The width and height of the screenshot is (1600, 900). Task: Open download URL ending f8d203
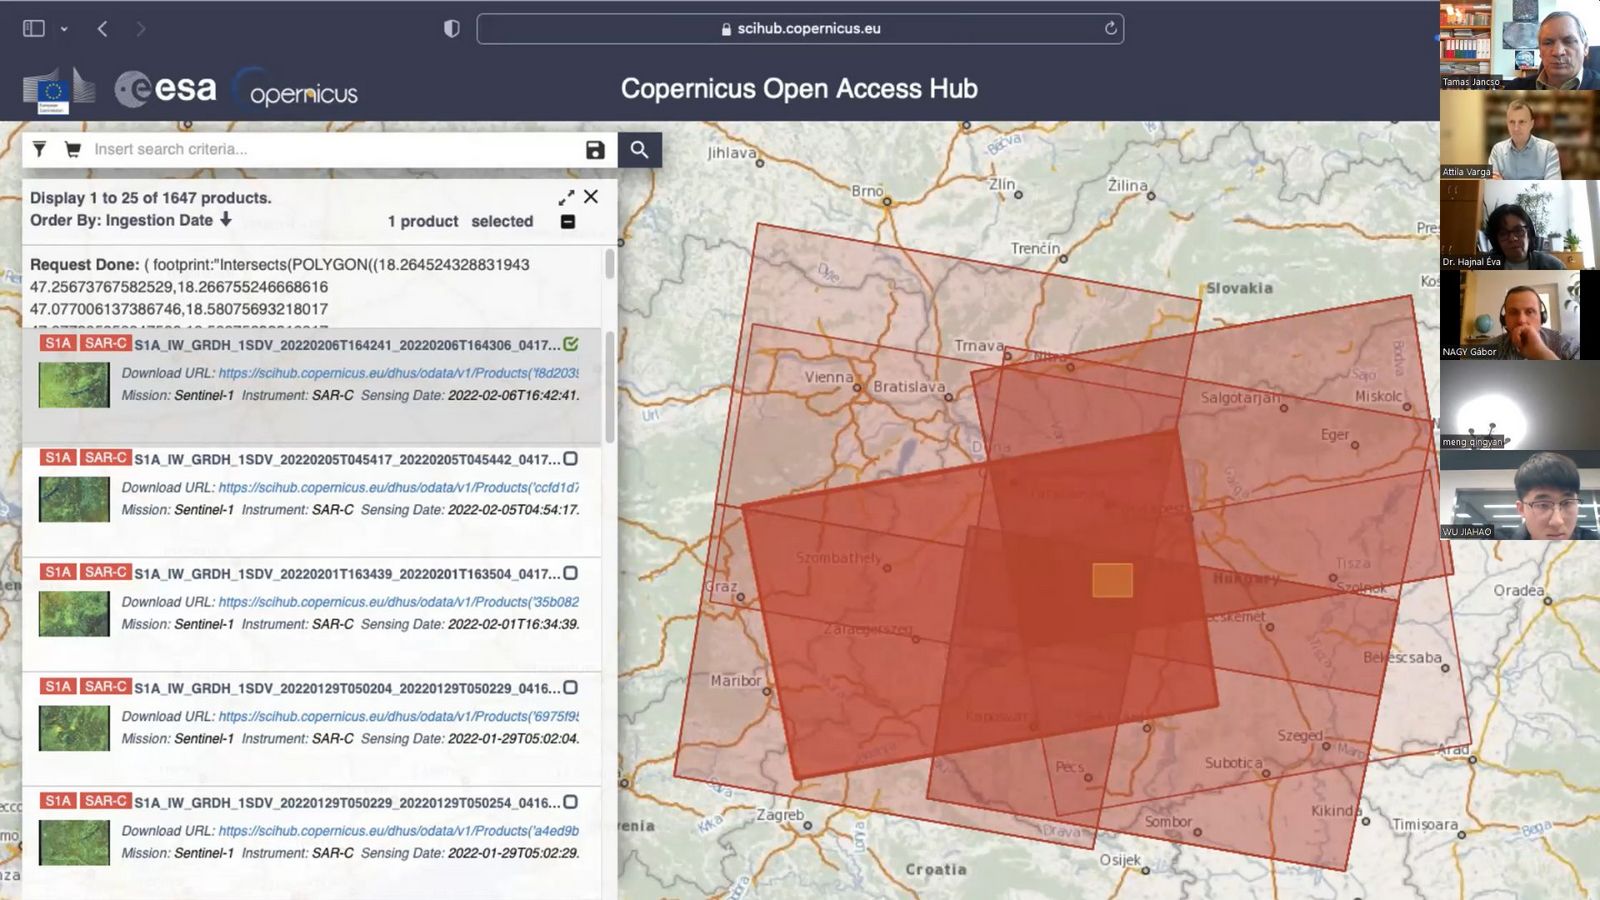click(398, 373)
